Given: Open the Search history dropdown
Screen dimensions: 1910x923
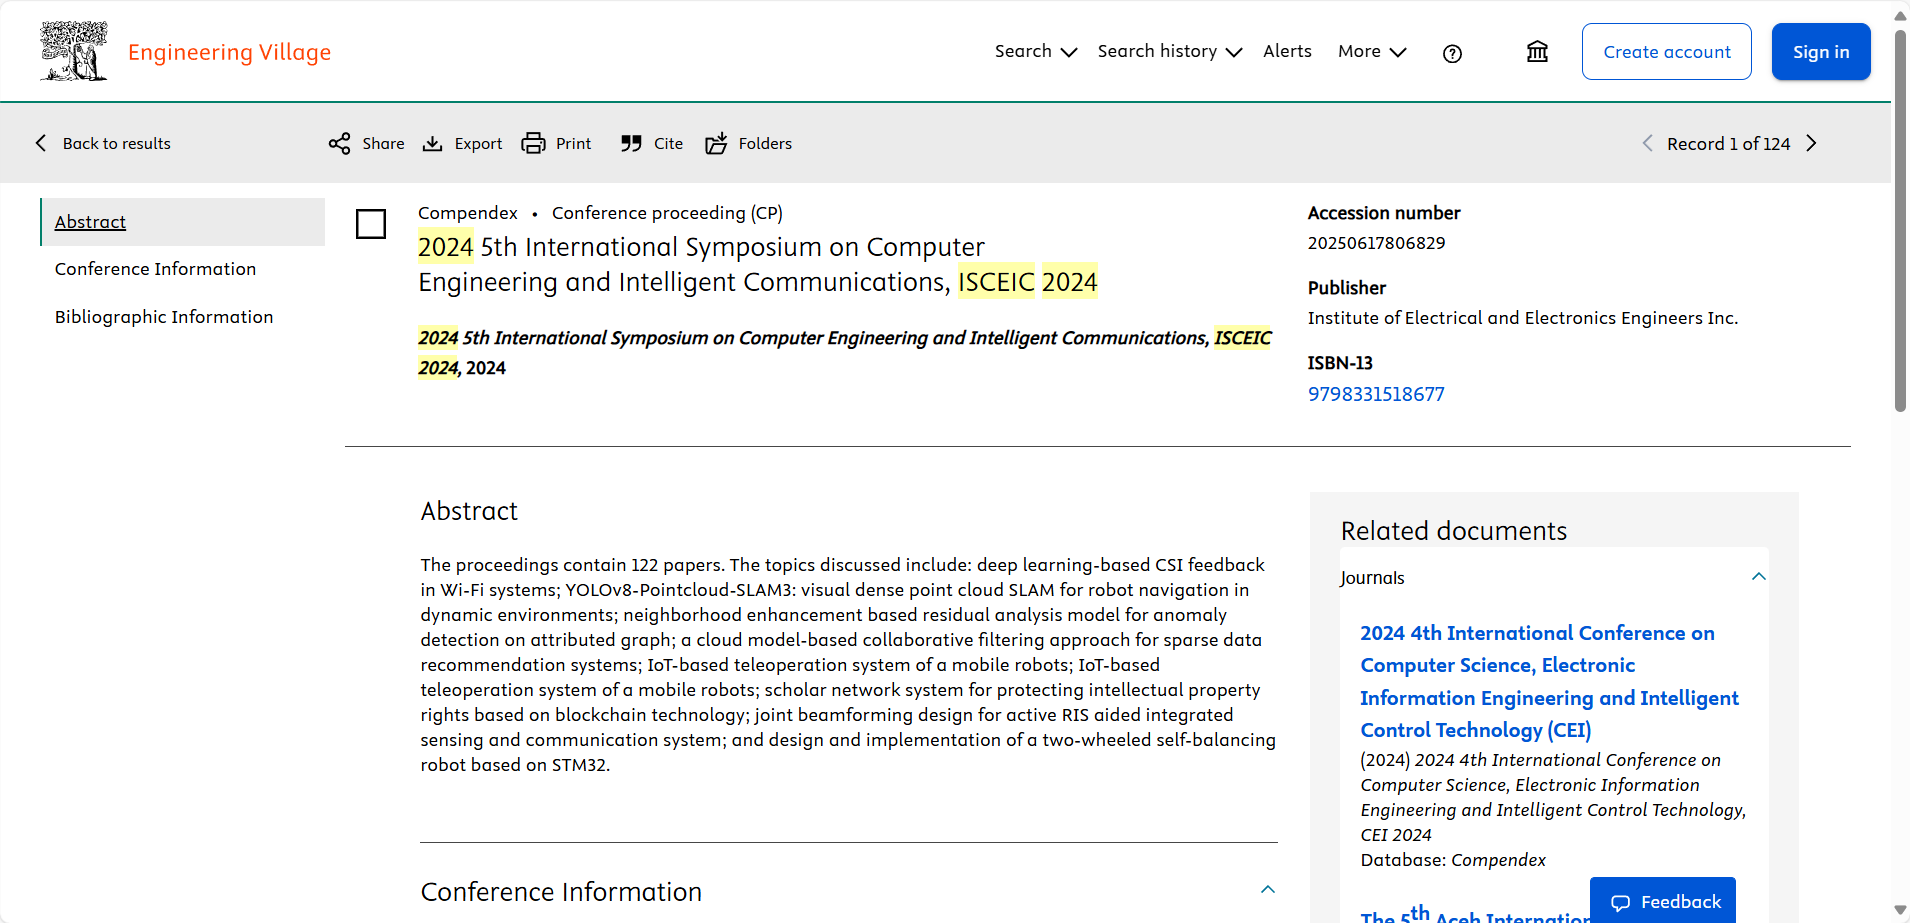Looking at the screenshot, I should click(x=1169, y=51).
